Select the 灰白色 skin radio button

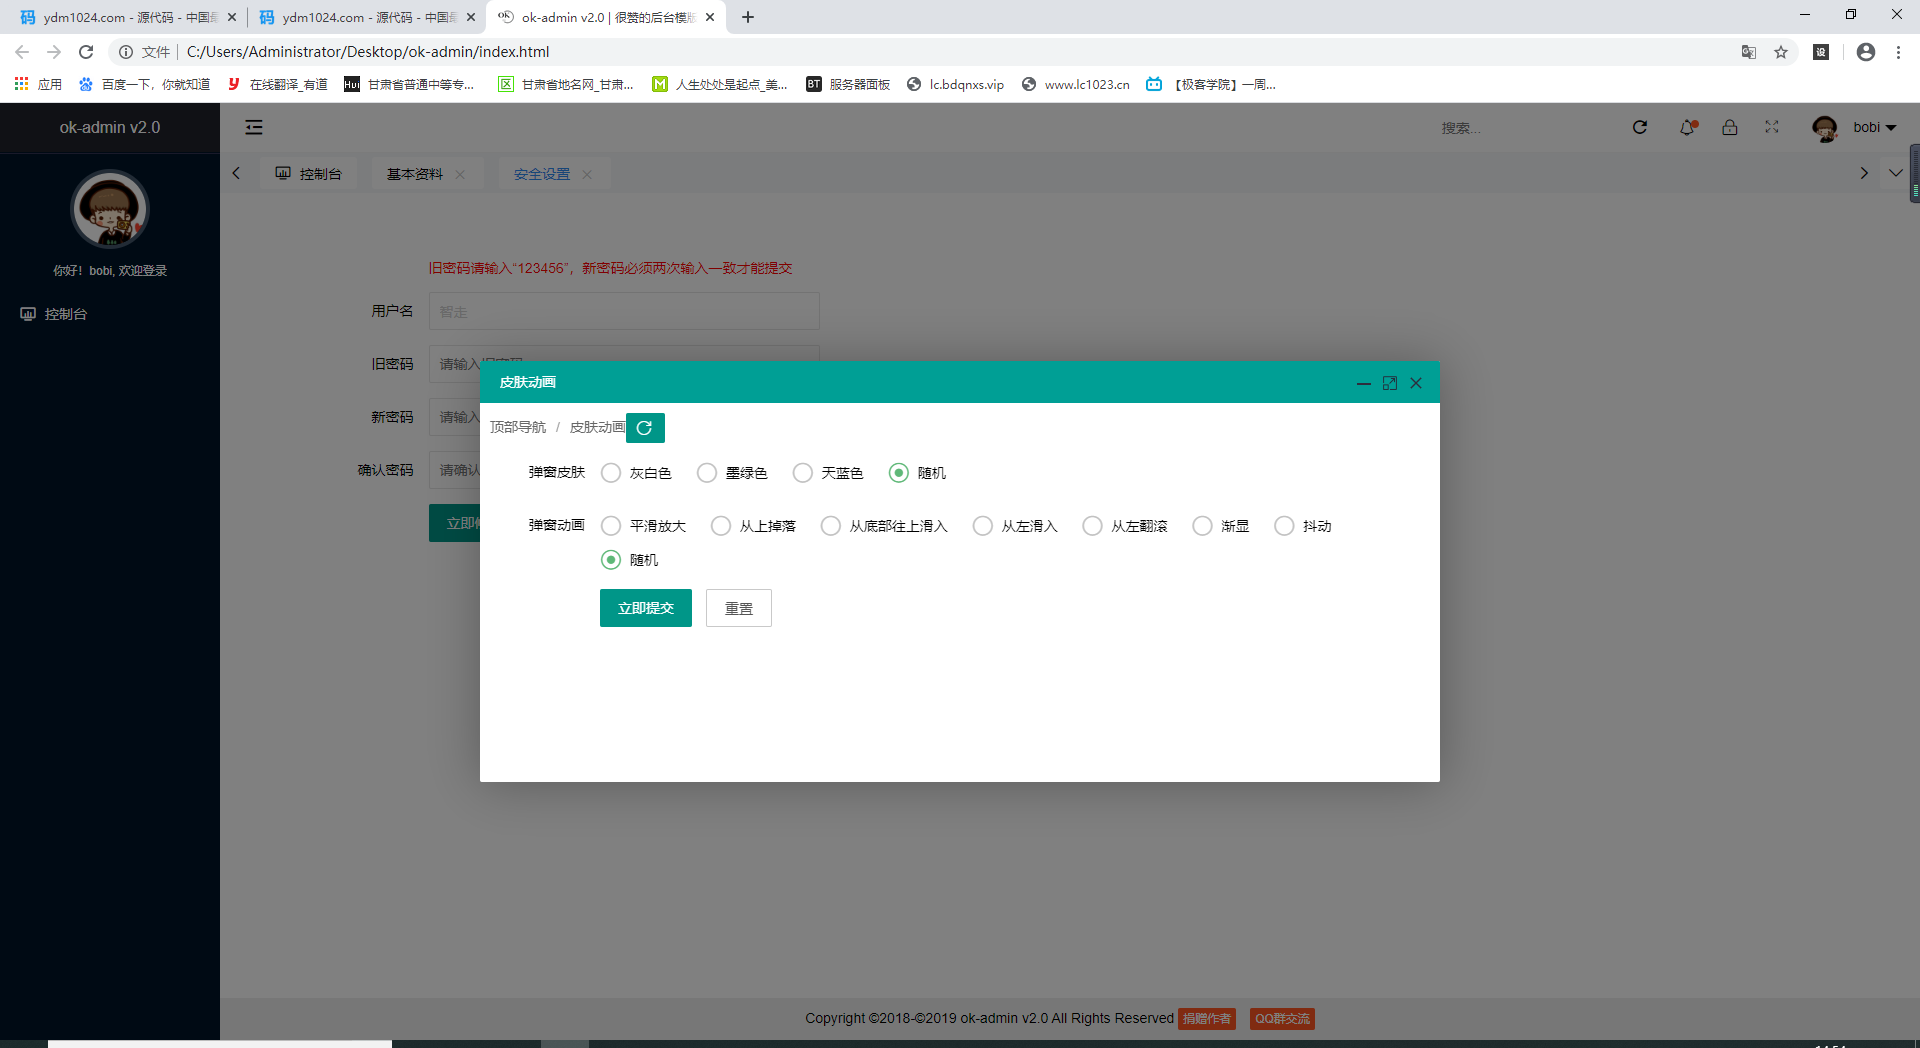point(611,473)
